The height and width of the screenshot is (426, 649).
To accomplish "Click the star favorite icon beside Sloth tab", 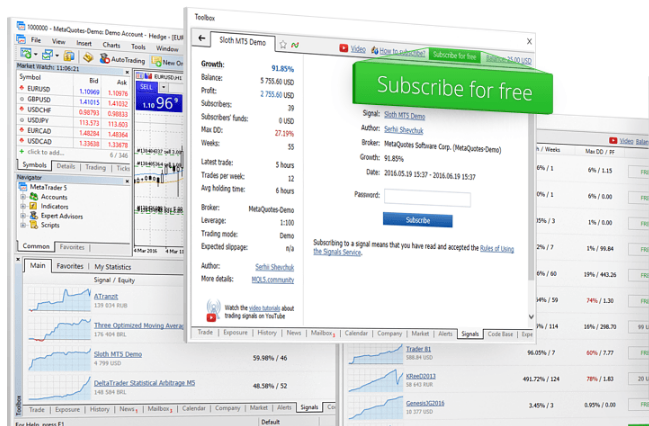I will click(x=283, y=45).
